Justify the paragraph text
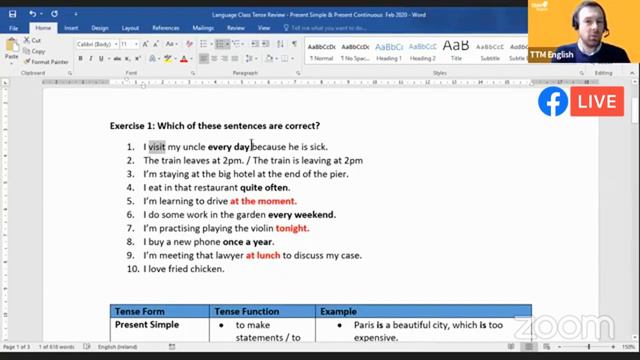The height and width of the screenshot is (360, 640). click(235, 59)
